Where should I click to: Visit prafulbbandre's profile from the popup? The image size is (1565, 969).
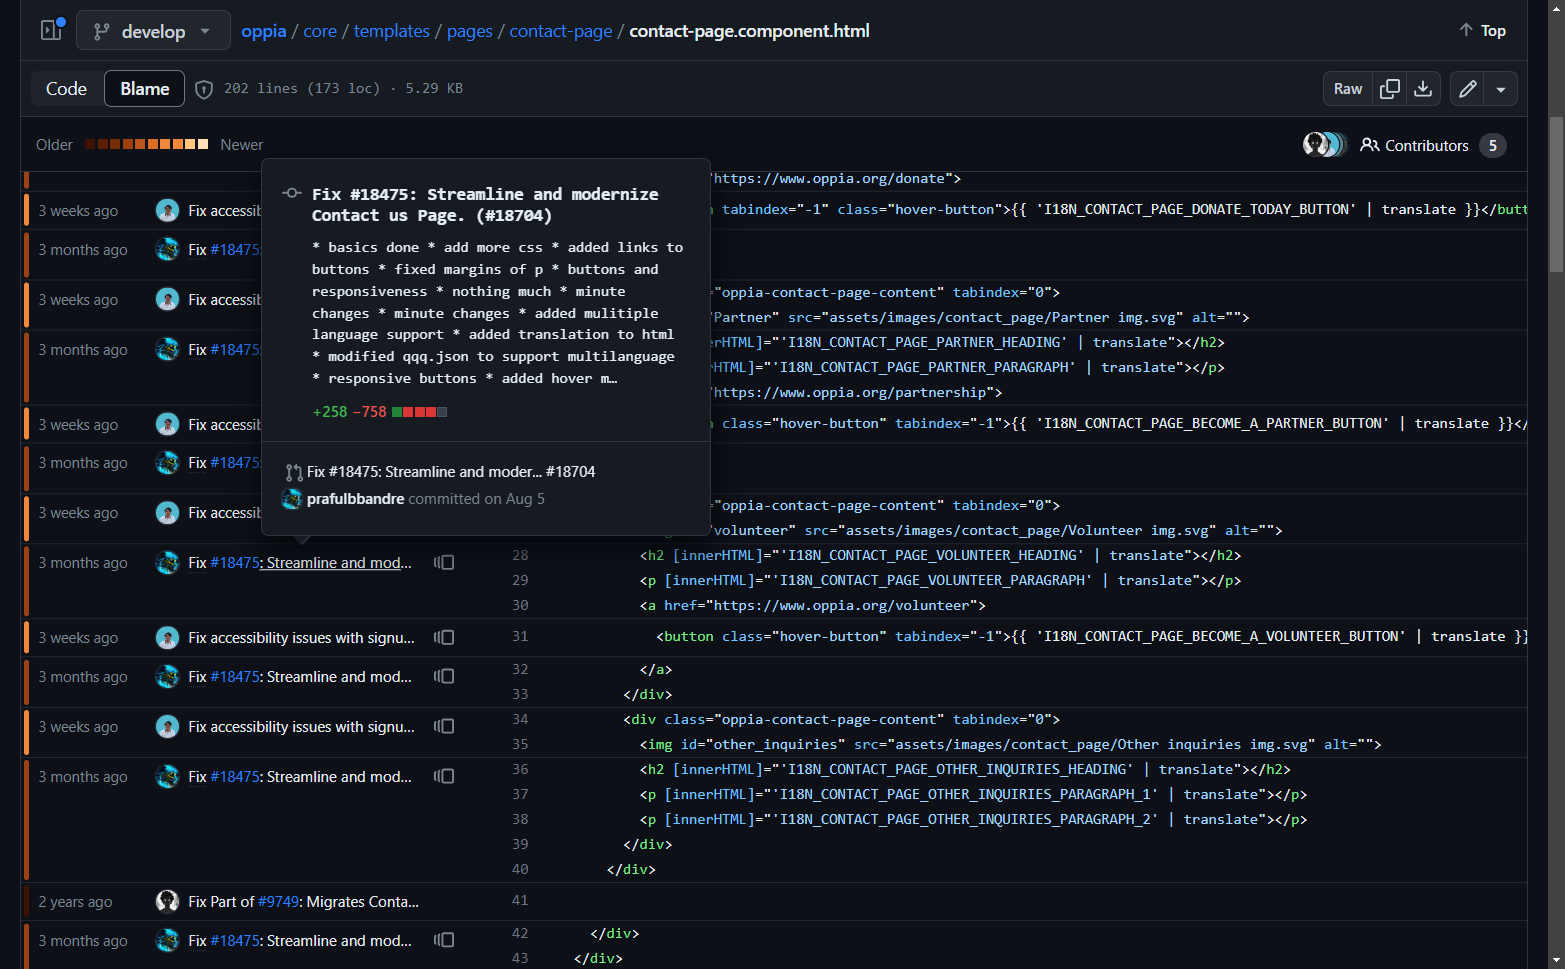[x=356, y=499]
